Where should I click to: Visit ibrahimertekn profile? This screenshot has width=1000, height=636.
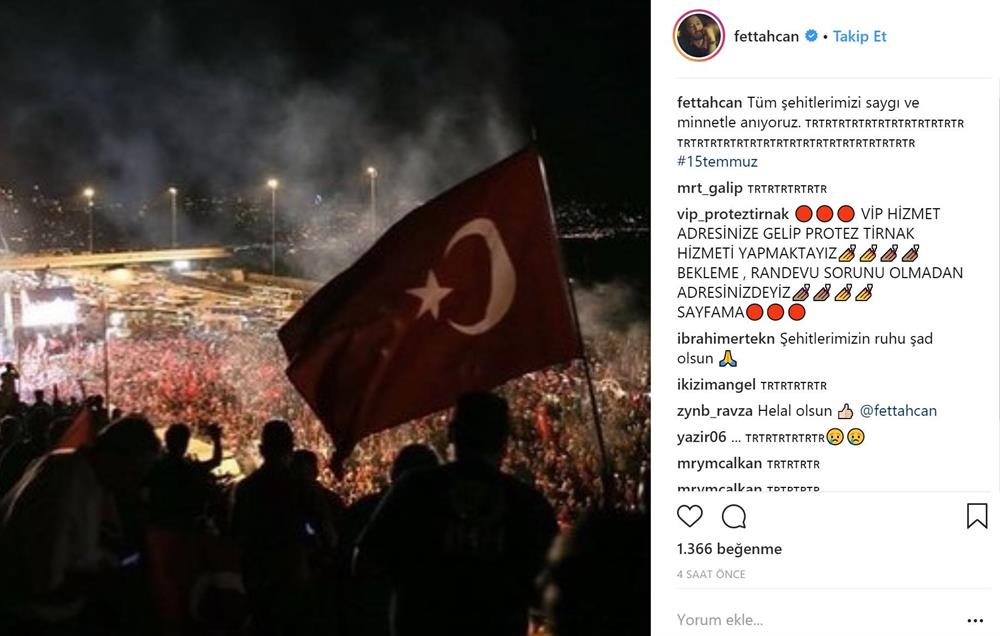[x=726, y=339]
